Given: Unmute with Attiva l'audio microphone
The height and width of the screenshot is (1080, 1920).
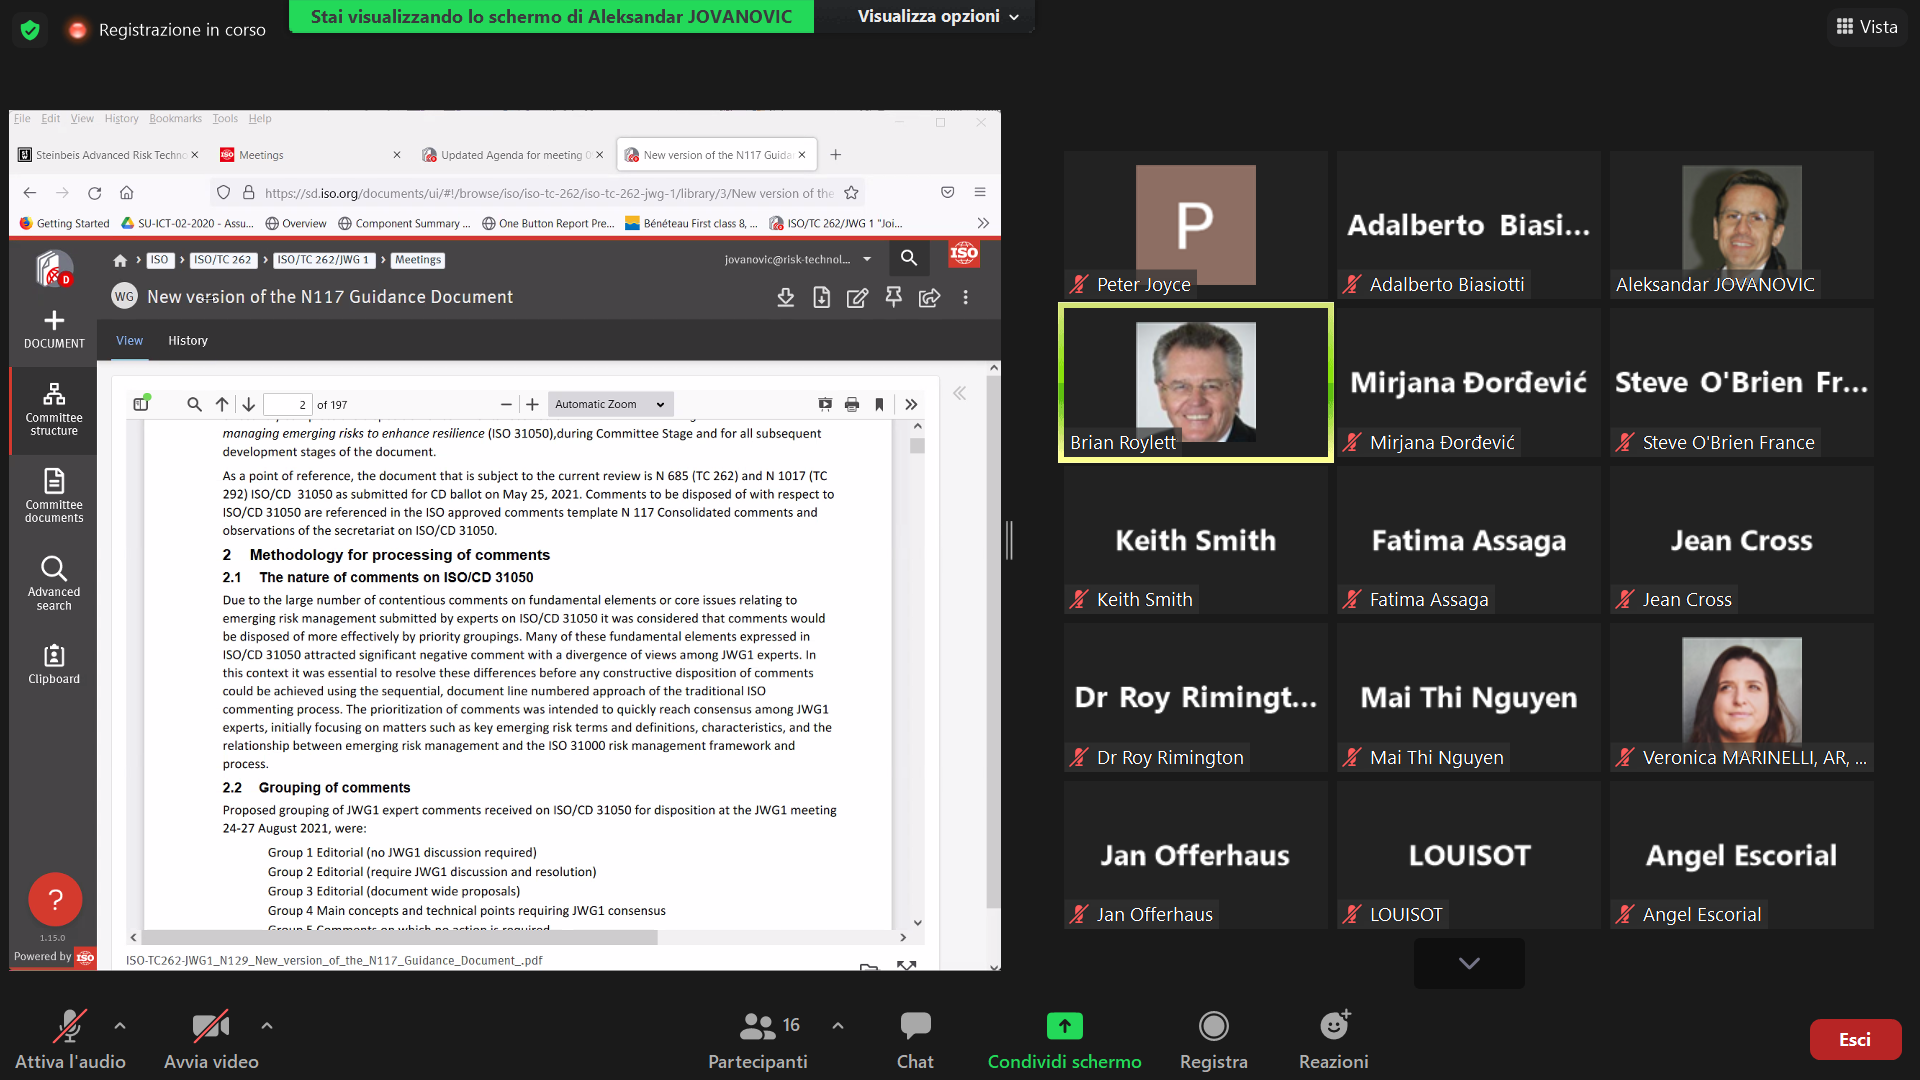Looking at the screenshot, I should tap(69, 1027).
